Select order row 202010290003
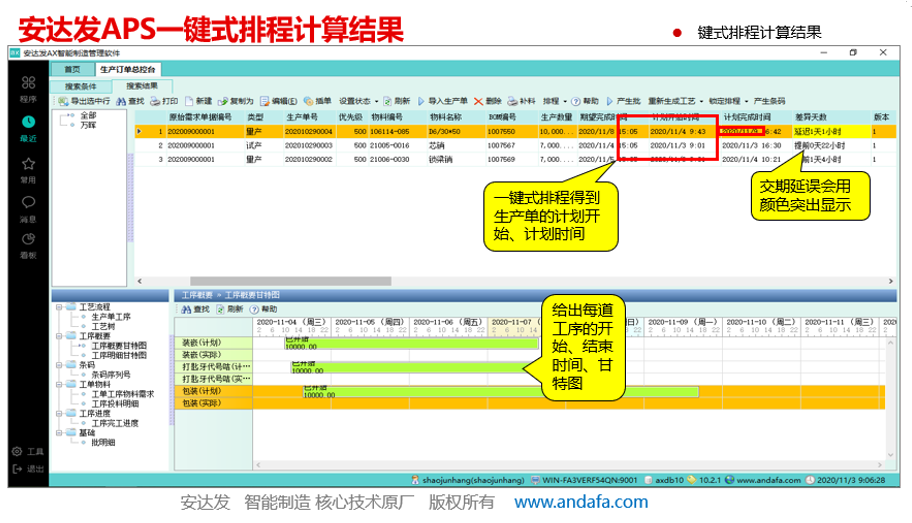 click(515, 145)
